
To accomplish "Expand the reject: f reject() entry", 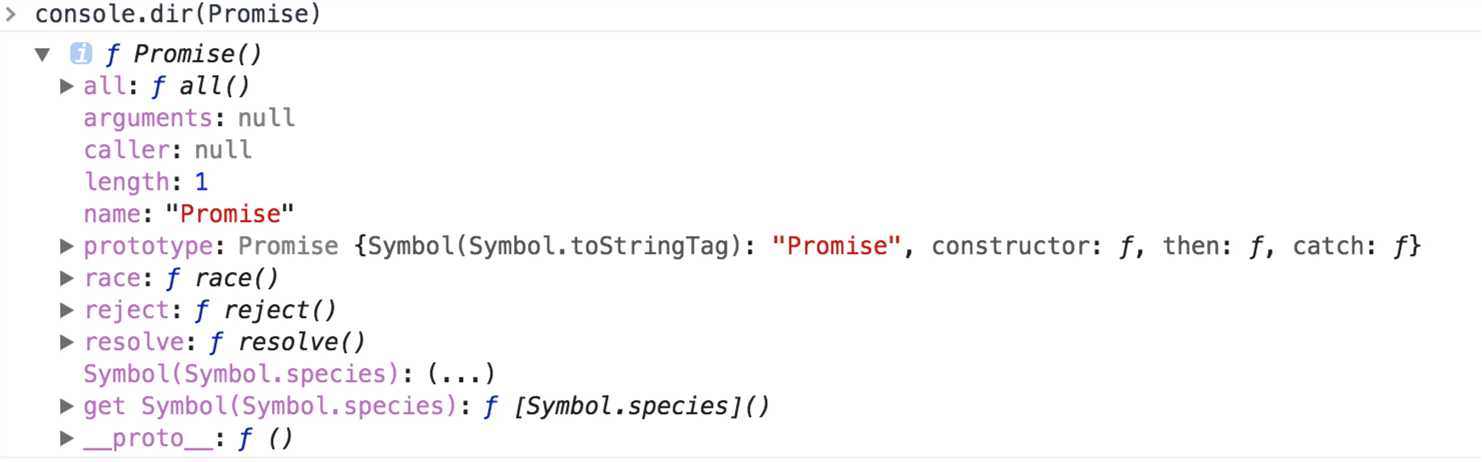I will click(x=67, y=310).
